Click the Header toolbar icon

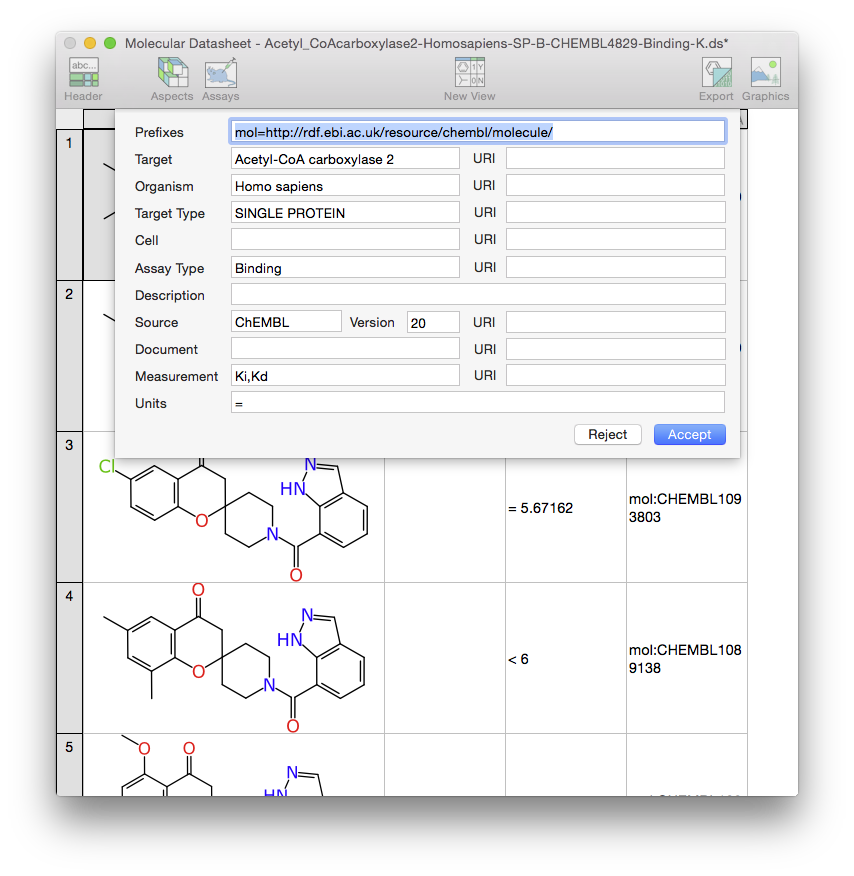click(83, 79)
